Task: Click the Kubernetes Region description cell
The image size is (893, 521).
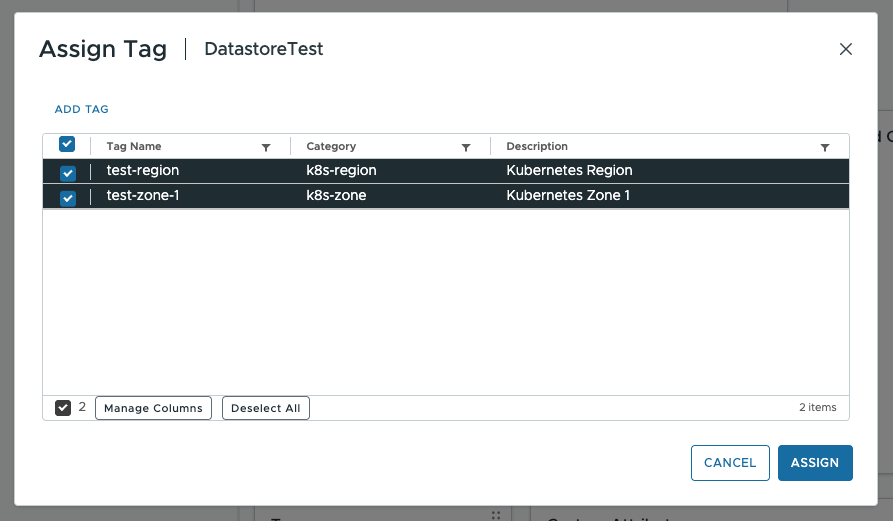Action: tap(569, 171)
